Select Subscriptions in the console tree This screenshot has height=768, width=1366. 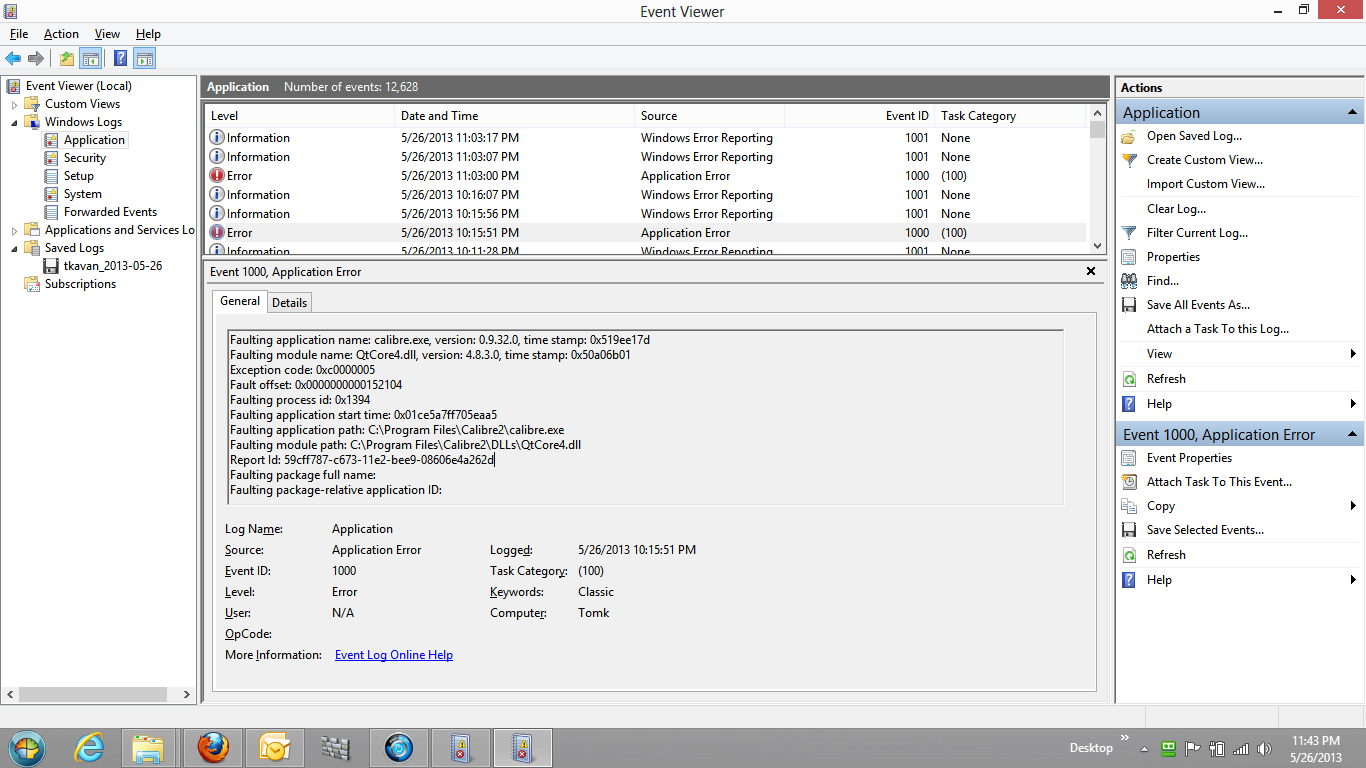80,284
